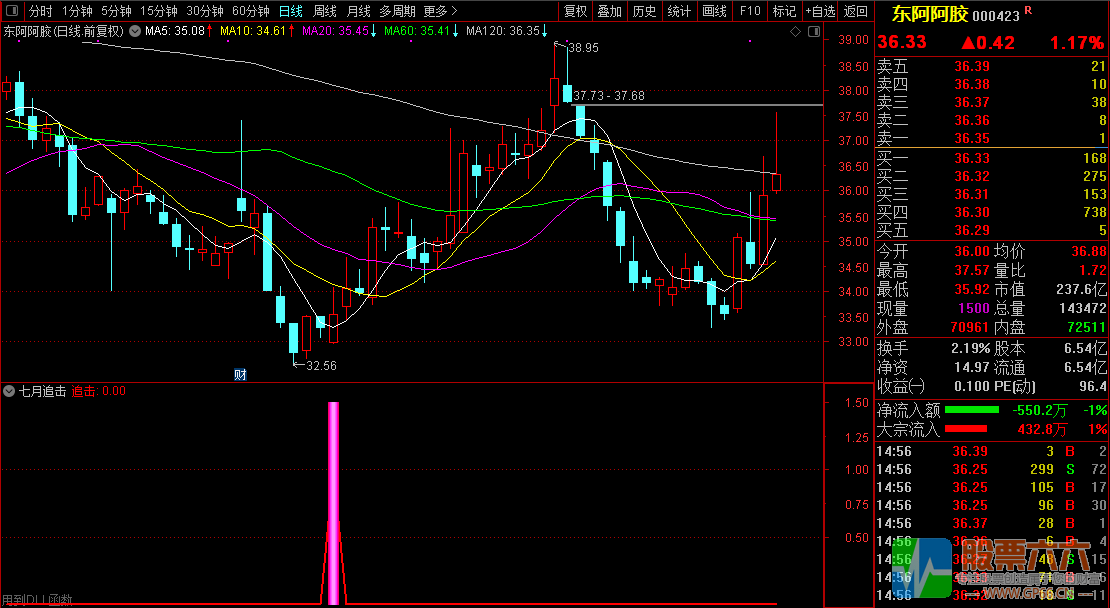Image resolution: width=1110 pixels, height=608 pixels.
Task: Click the 38.95 high price label
Action: [582, 47]
